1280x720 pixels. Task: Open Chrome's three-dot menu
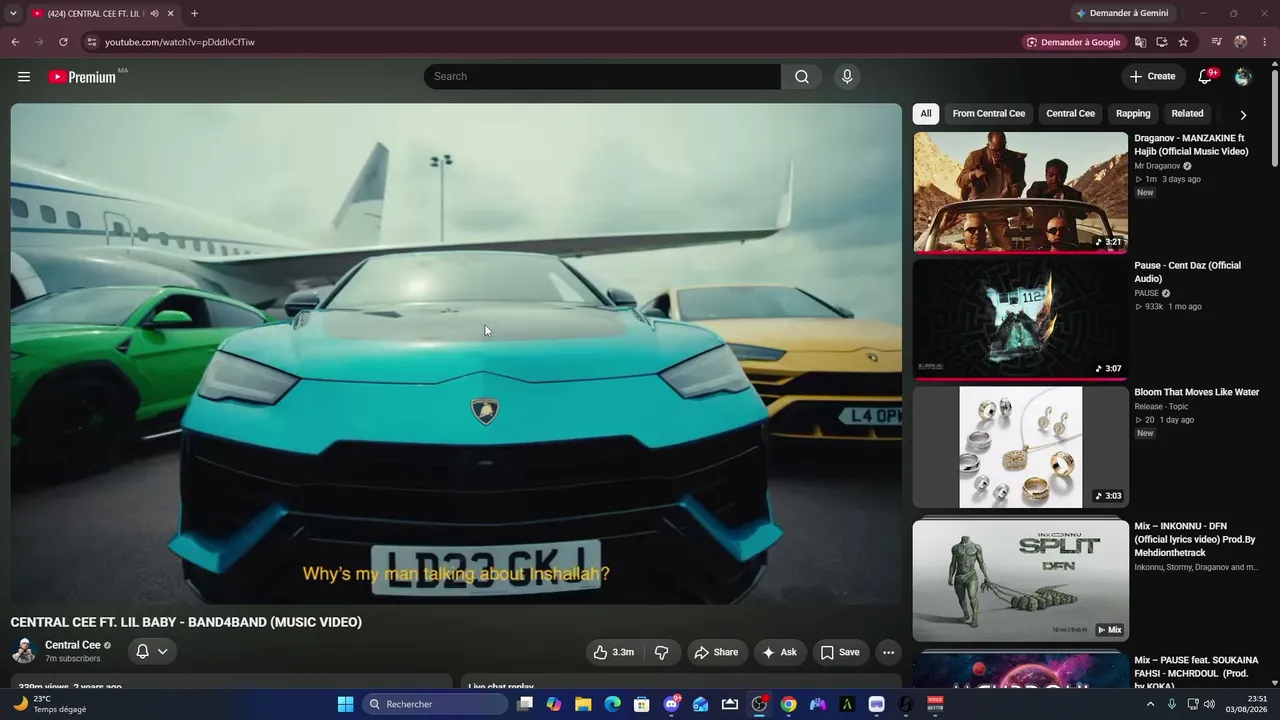(x=1265, y=42)
